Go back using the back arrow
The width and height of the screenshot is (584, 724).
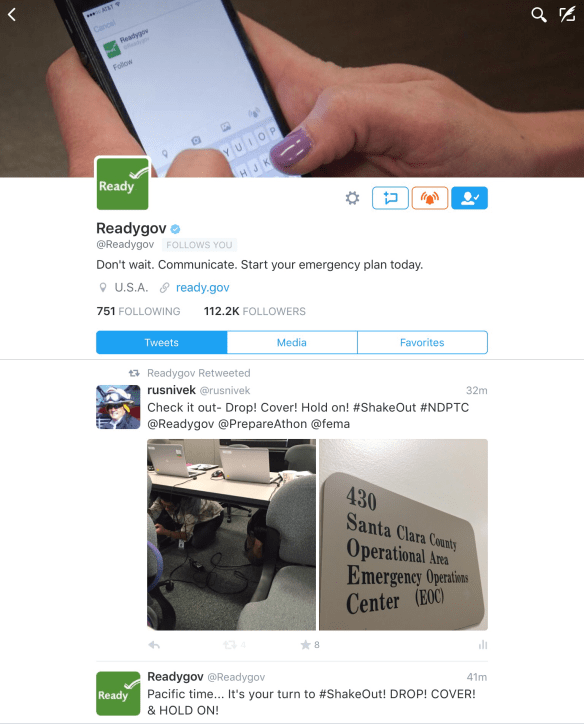[12, 15]
